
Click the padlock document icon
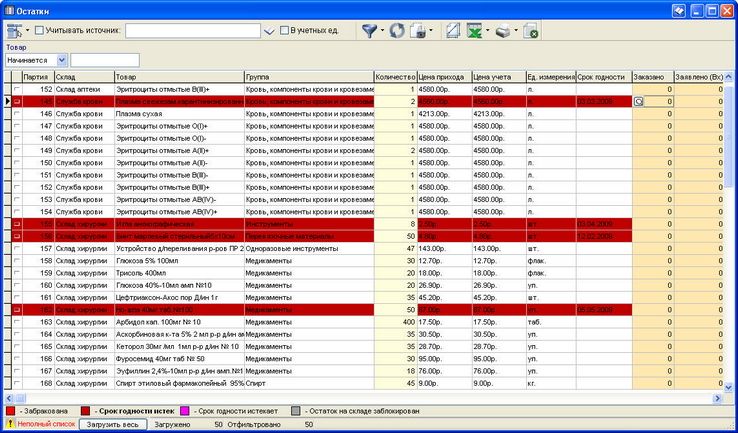417,31
